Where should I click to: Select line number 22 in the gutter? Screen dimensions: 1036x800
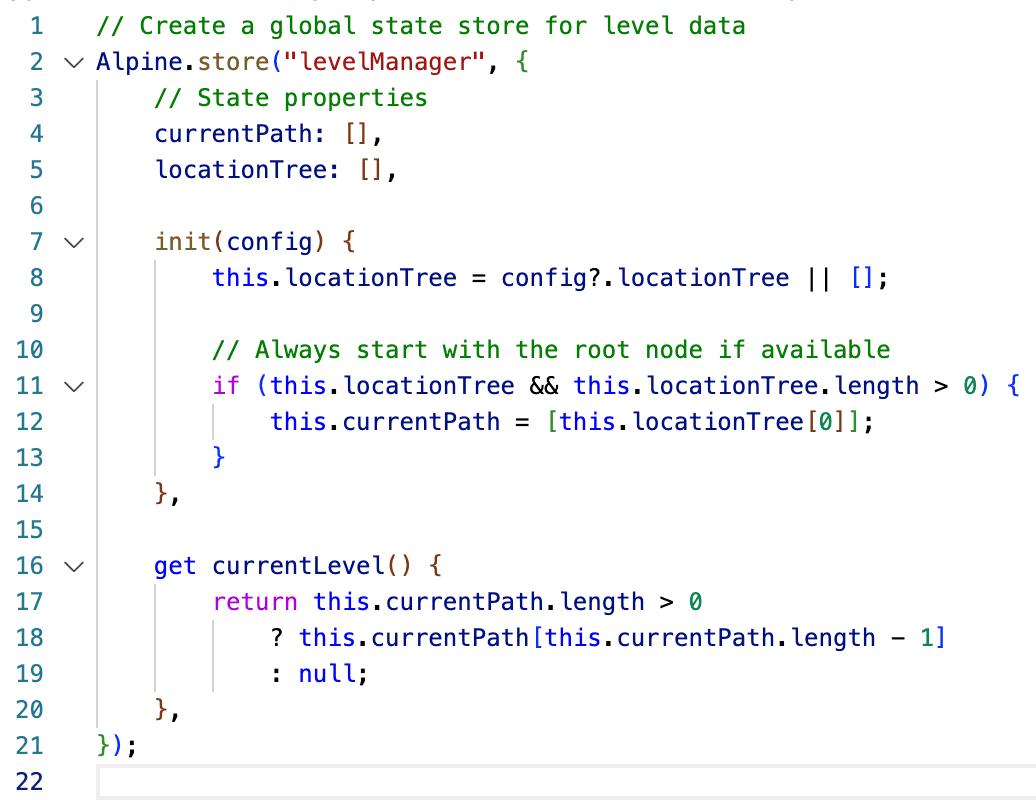[x=30, y=781]
